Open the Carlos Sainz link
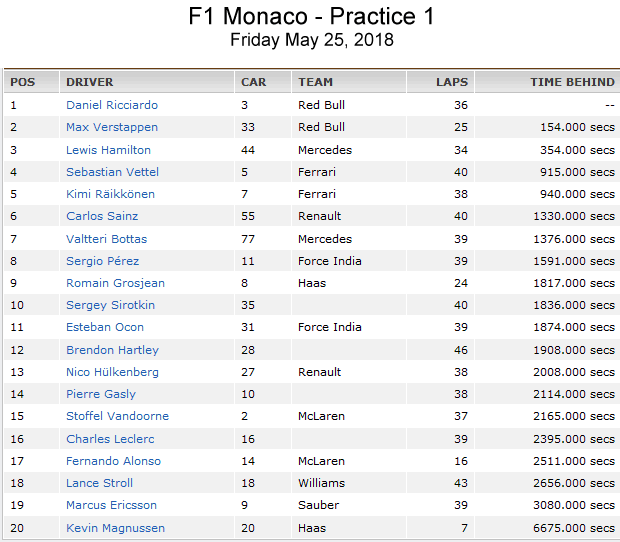Image resolution: width=620 pixels, height=542 pixels. pos(102,216)
